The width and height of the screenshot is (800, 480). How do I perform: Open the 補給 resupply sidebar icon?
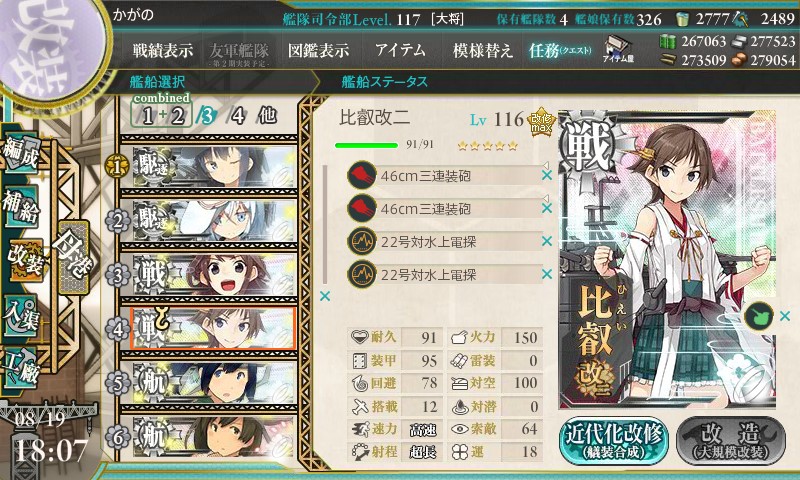(21, 207)
